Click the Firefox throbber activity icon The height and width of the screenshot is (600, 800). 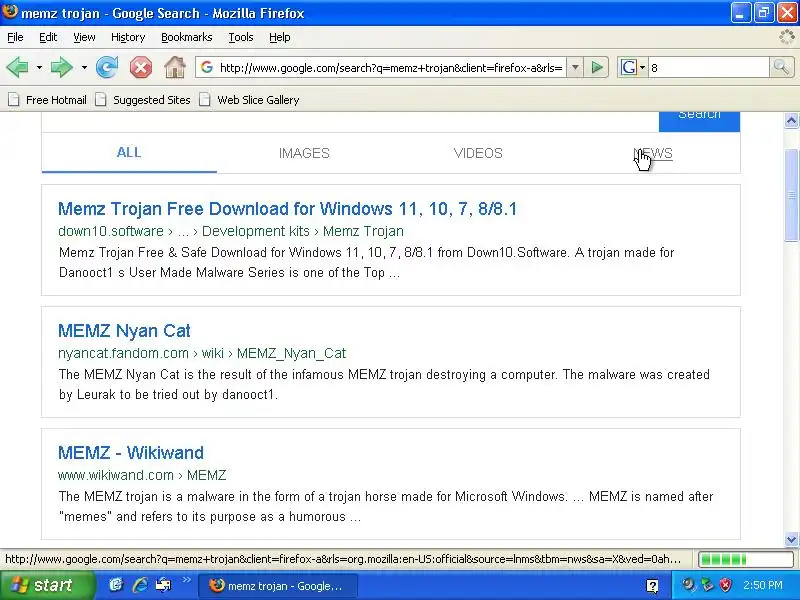787,37
